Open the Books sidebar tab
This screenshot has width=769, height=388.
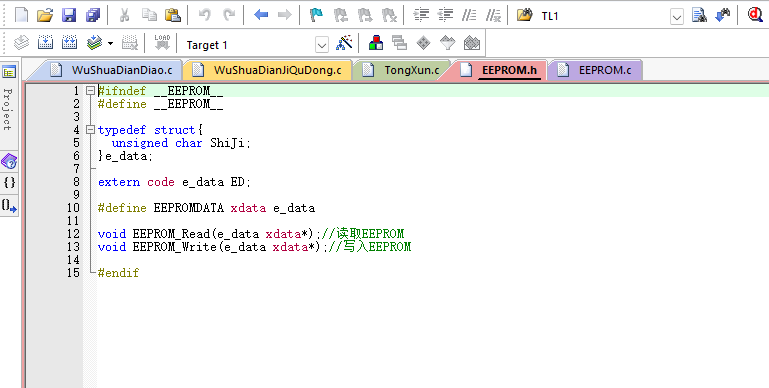9,161
